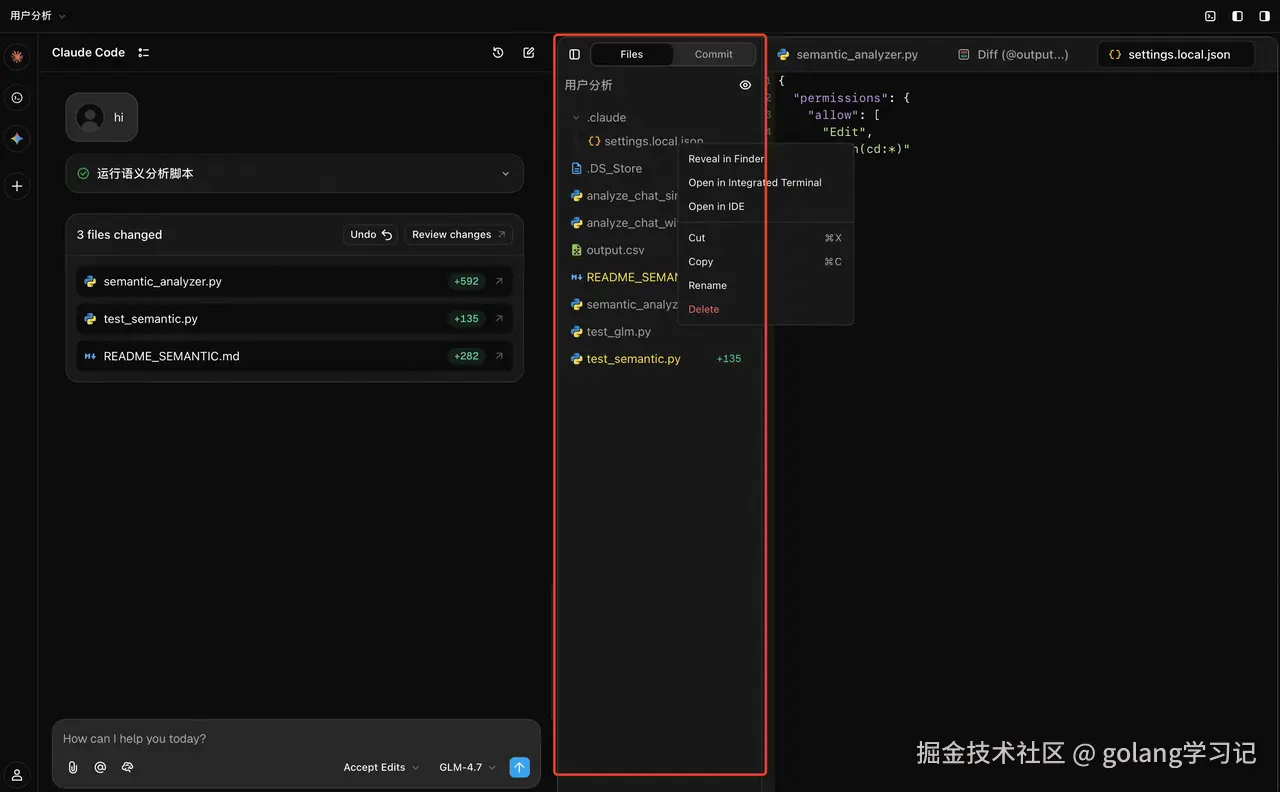Open the GLM-4.7 model dropdown
This screenshot has height=792, width=1280.
point(467,767)
